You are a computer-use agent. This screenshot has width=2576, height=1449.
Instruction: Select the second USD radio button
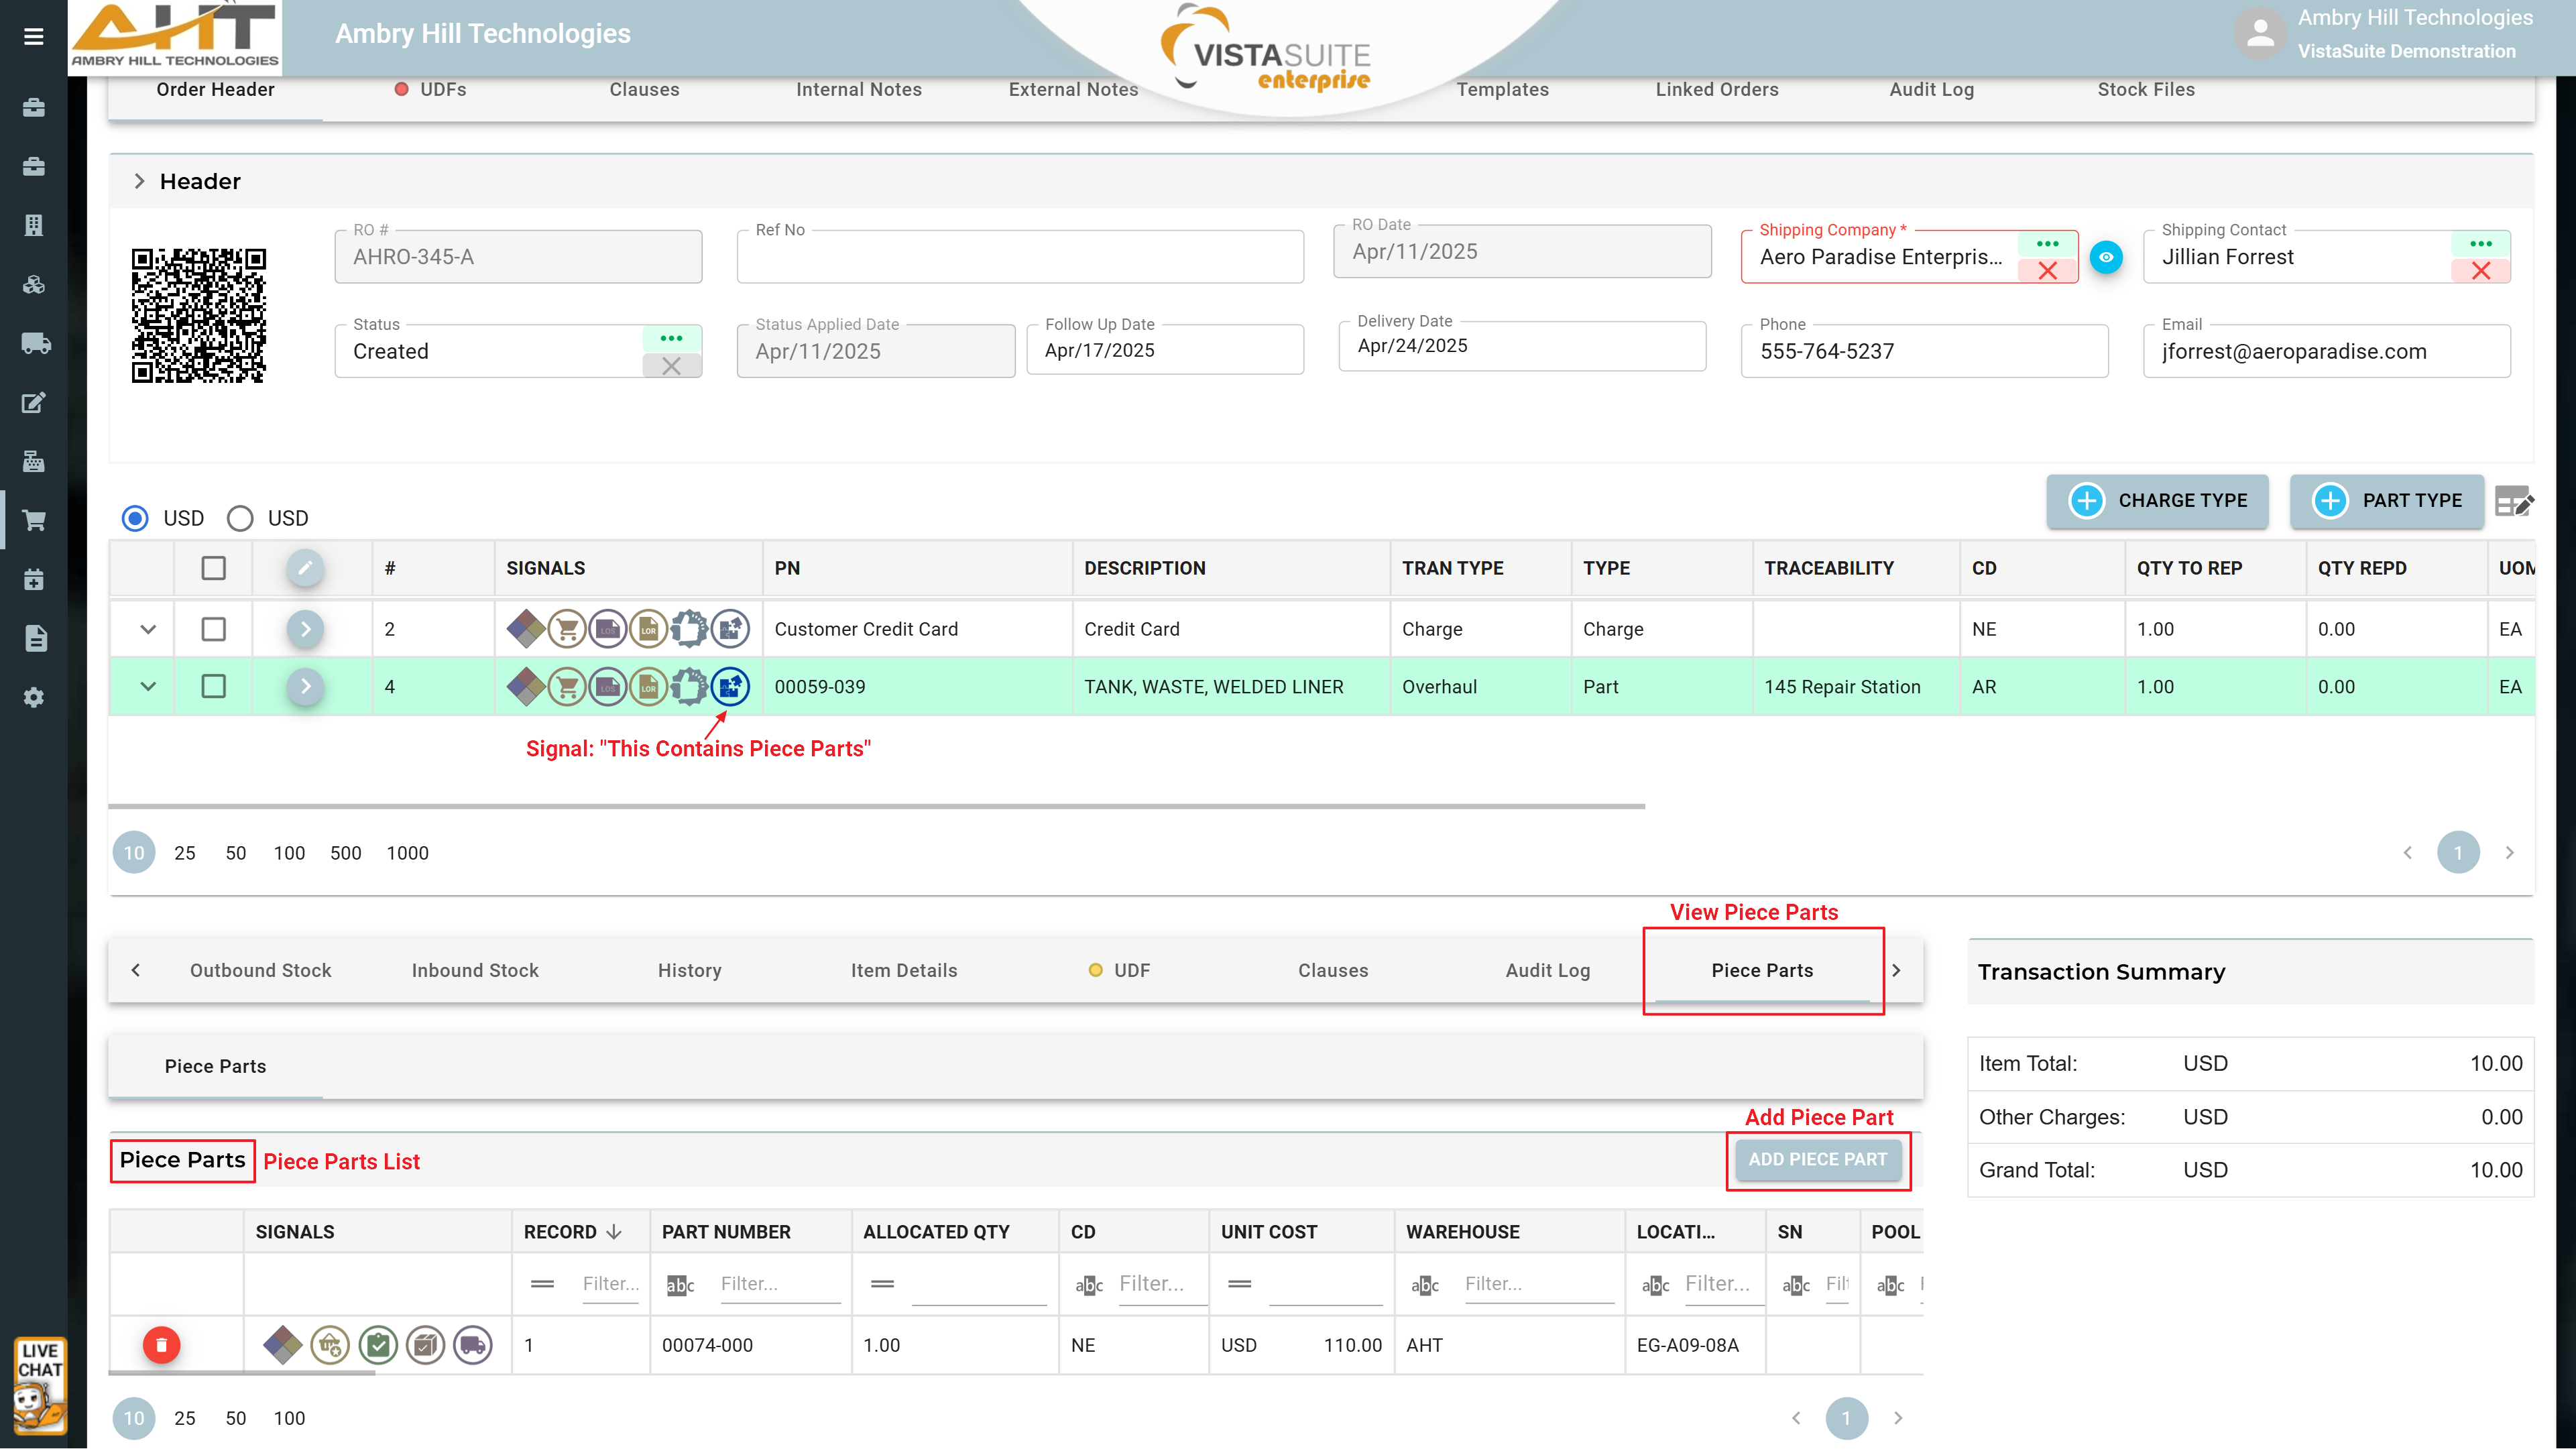click(240, 518)
